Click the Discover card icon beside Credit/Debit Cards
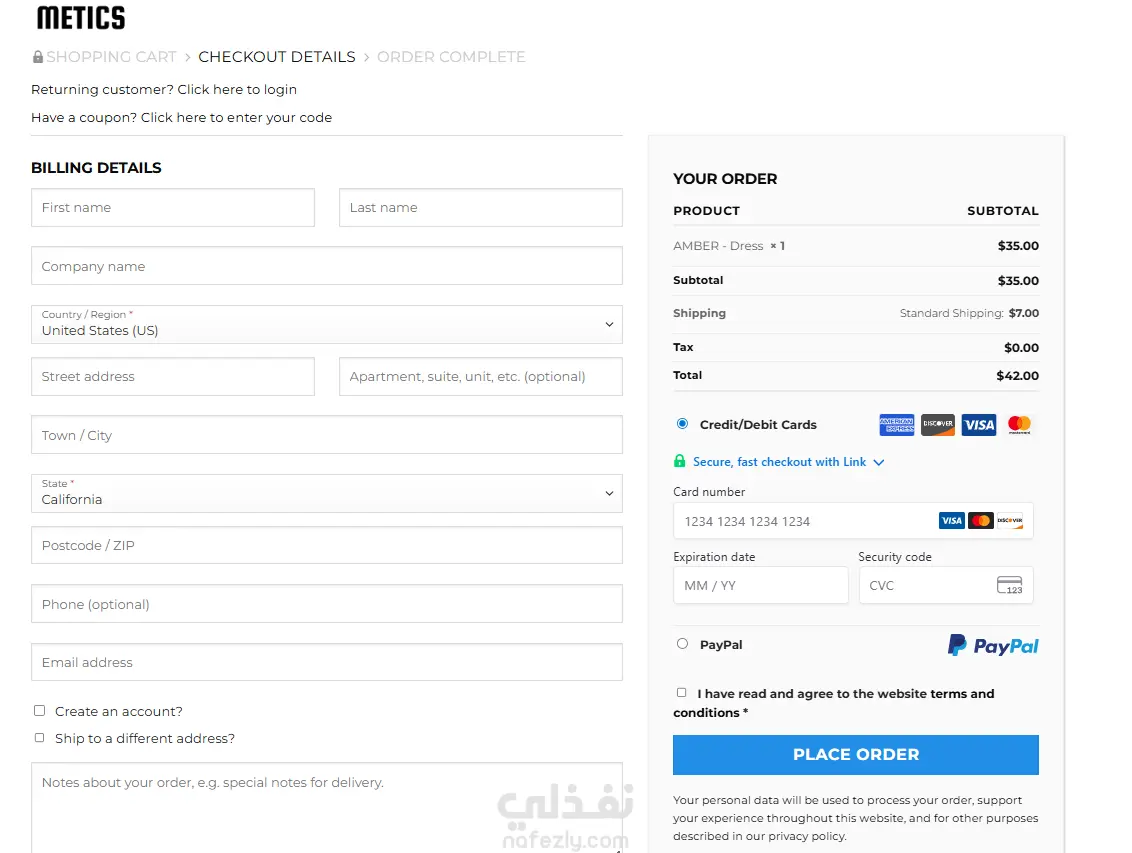The width and height of the screenshot is (1132, 853). [938, 425]
